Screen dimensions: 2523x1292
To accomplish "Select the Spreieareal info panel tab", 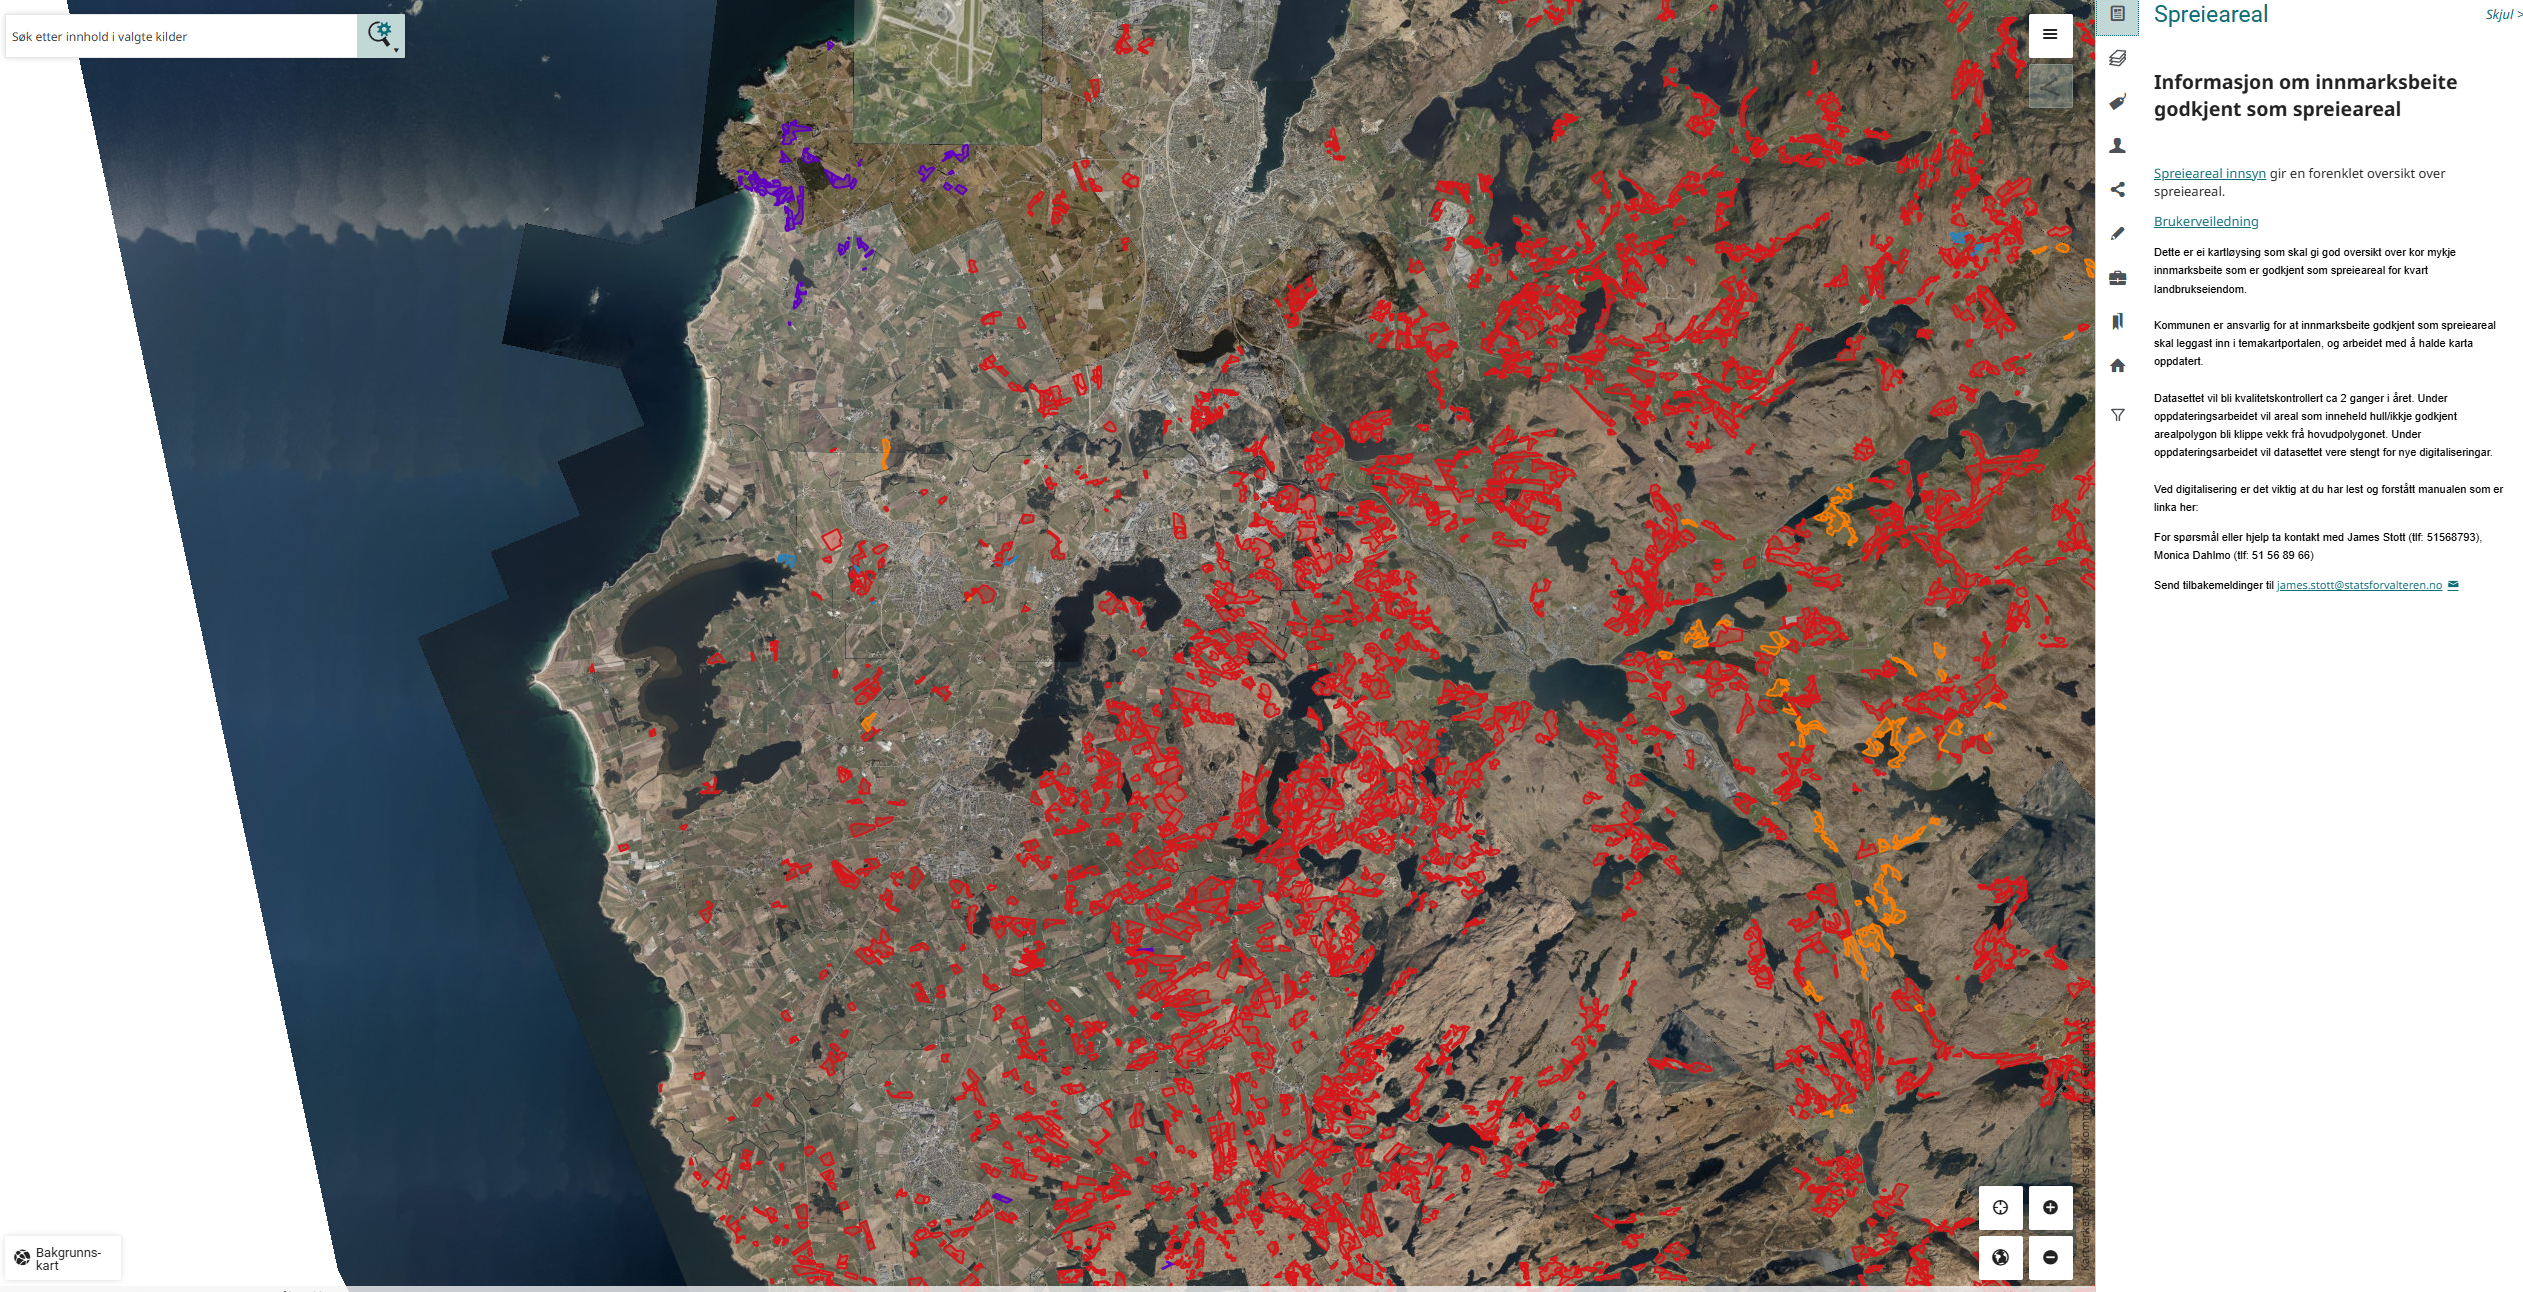I will [x=2117, y=14].
